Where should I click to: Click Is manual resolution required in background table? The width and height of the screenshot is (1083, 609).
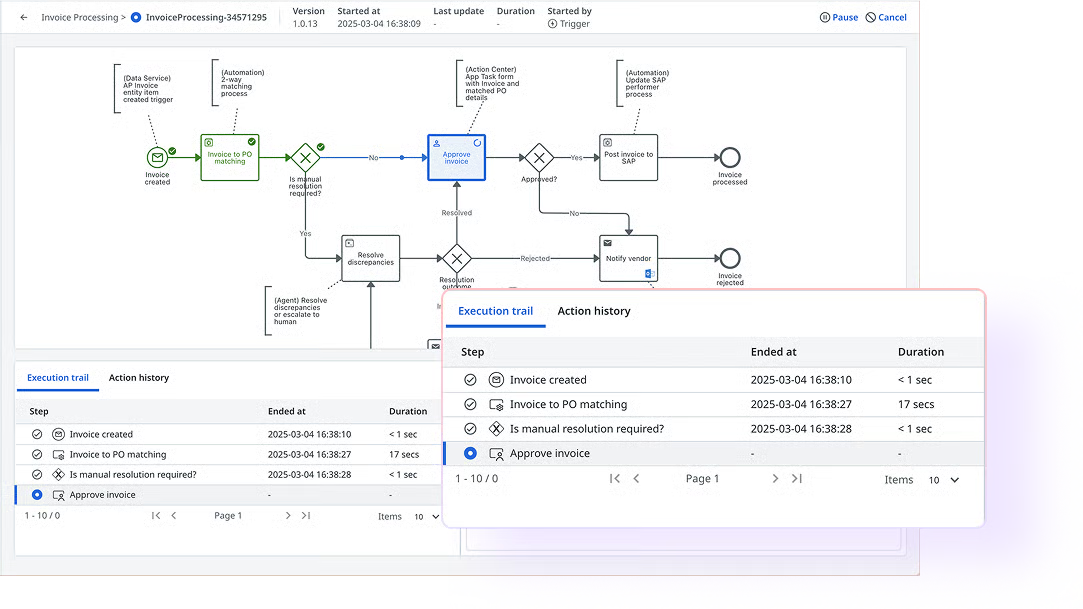click(x=228, y=474)
